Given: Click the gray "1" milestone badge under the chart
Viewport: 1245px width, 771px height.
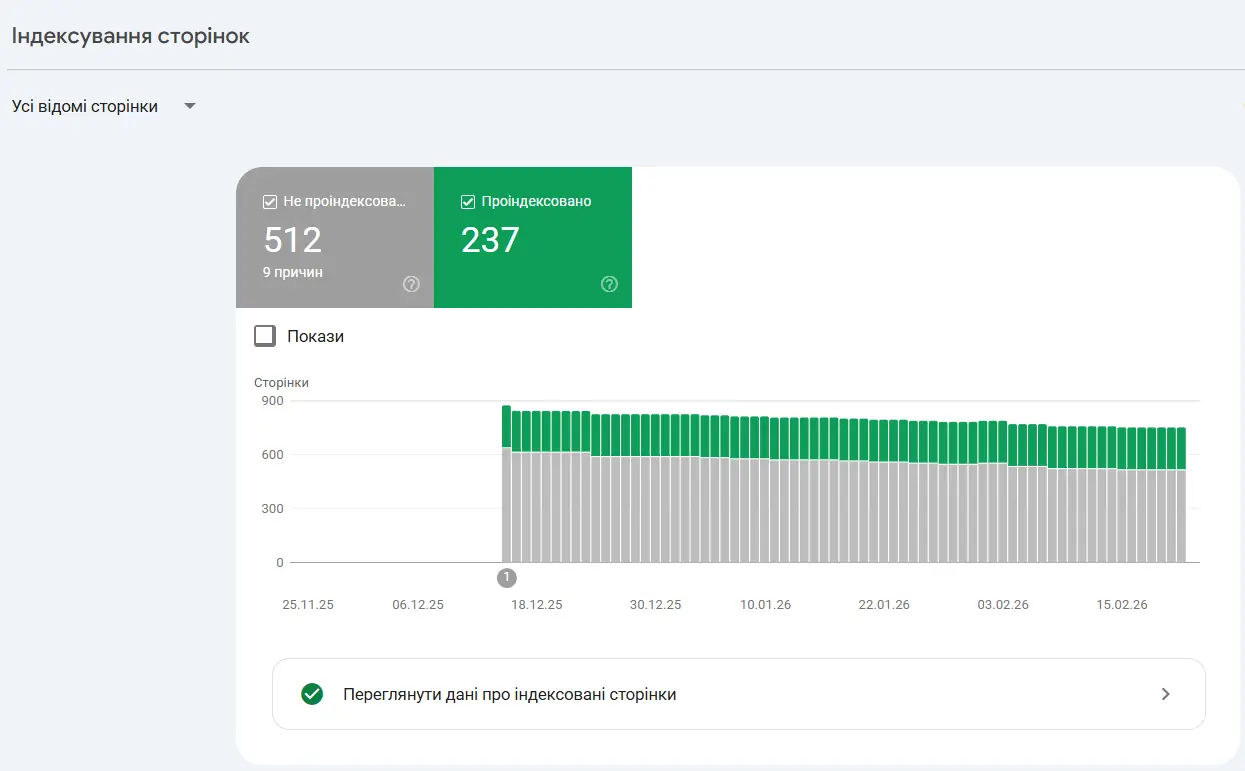Looking at the screenshot, I should [506, 577].
